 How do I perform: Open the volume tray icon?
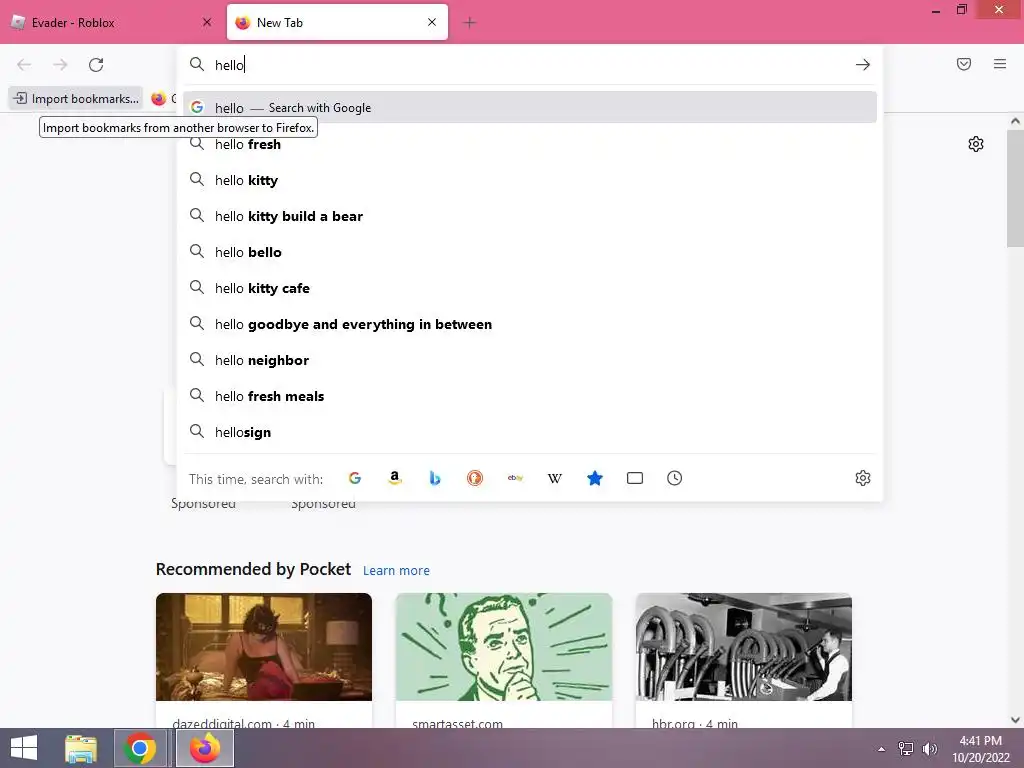tap(929, 749)
